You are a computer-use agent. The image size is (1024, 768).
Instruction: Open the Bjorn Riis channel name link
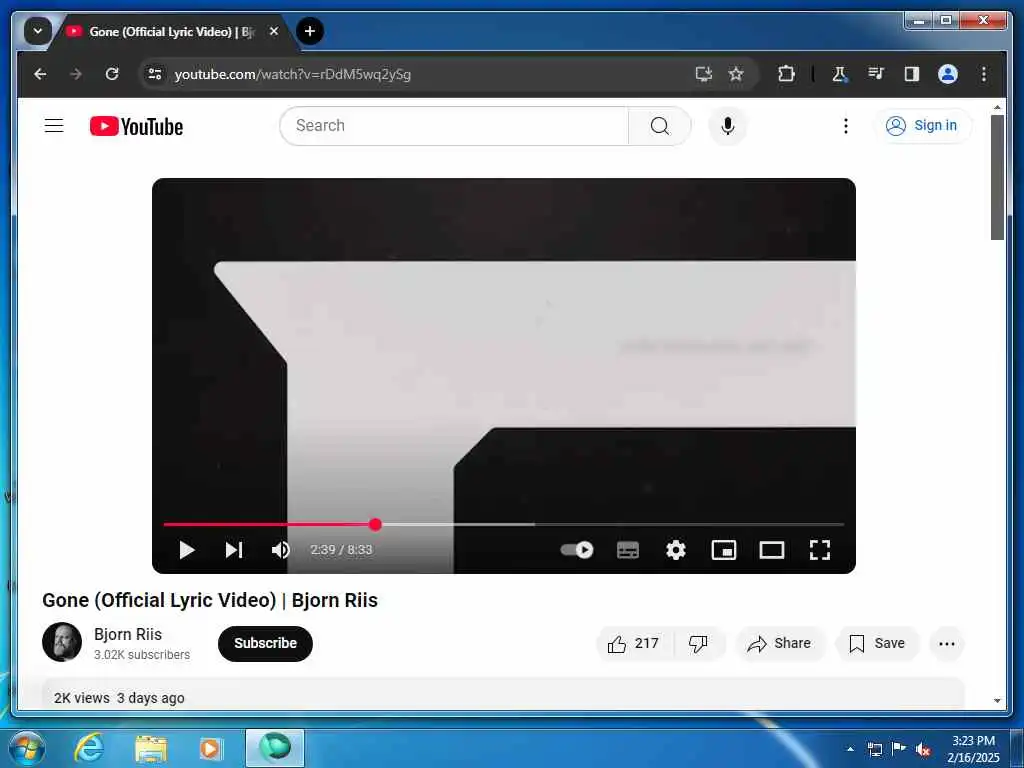pos(128,634)
